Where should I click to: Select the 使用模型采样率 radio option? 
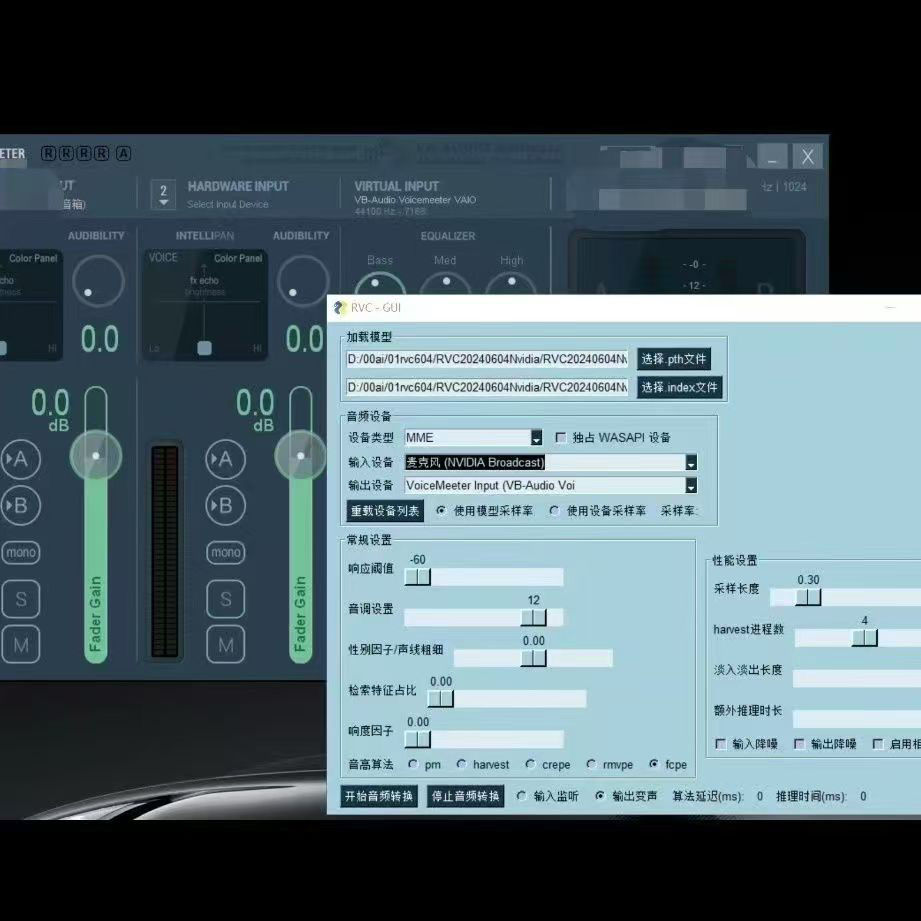pos(441,511)
